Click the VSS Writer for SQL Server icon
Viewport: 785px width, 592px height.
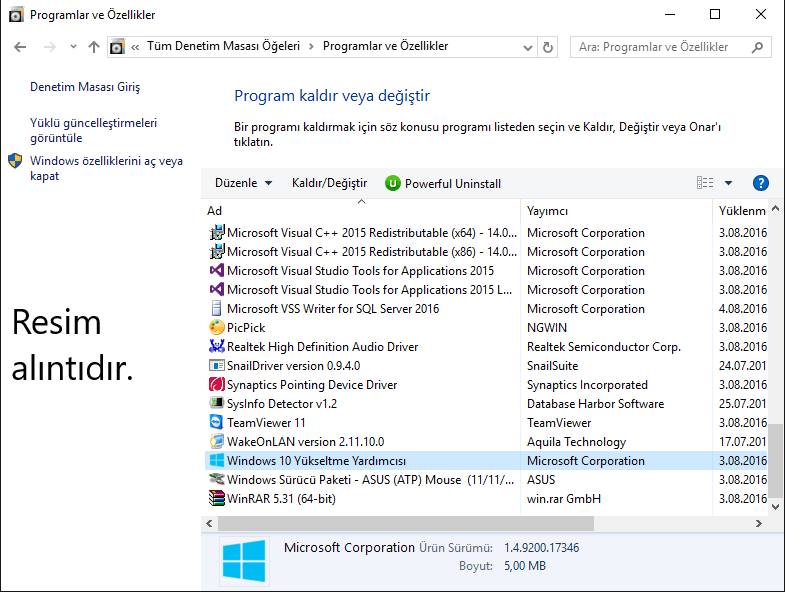tap(216, 309)
